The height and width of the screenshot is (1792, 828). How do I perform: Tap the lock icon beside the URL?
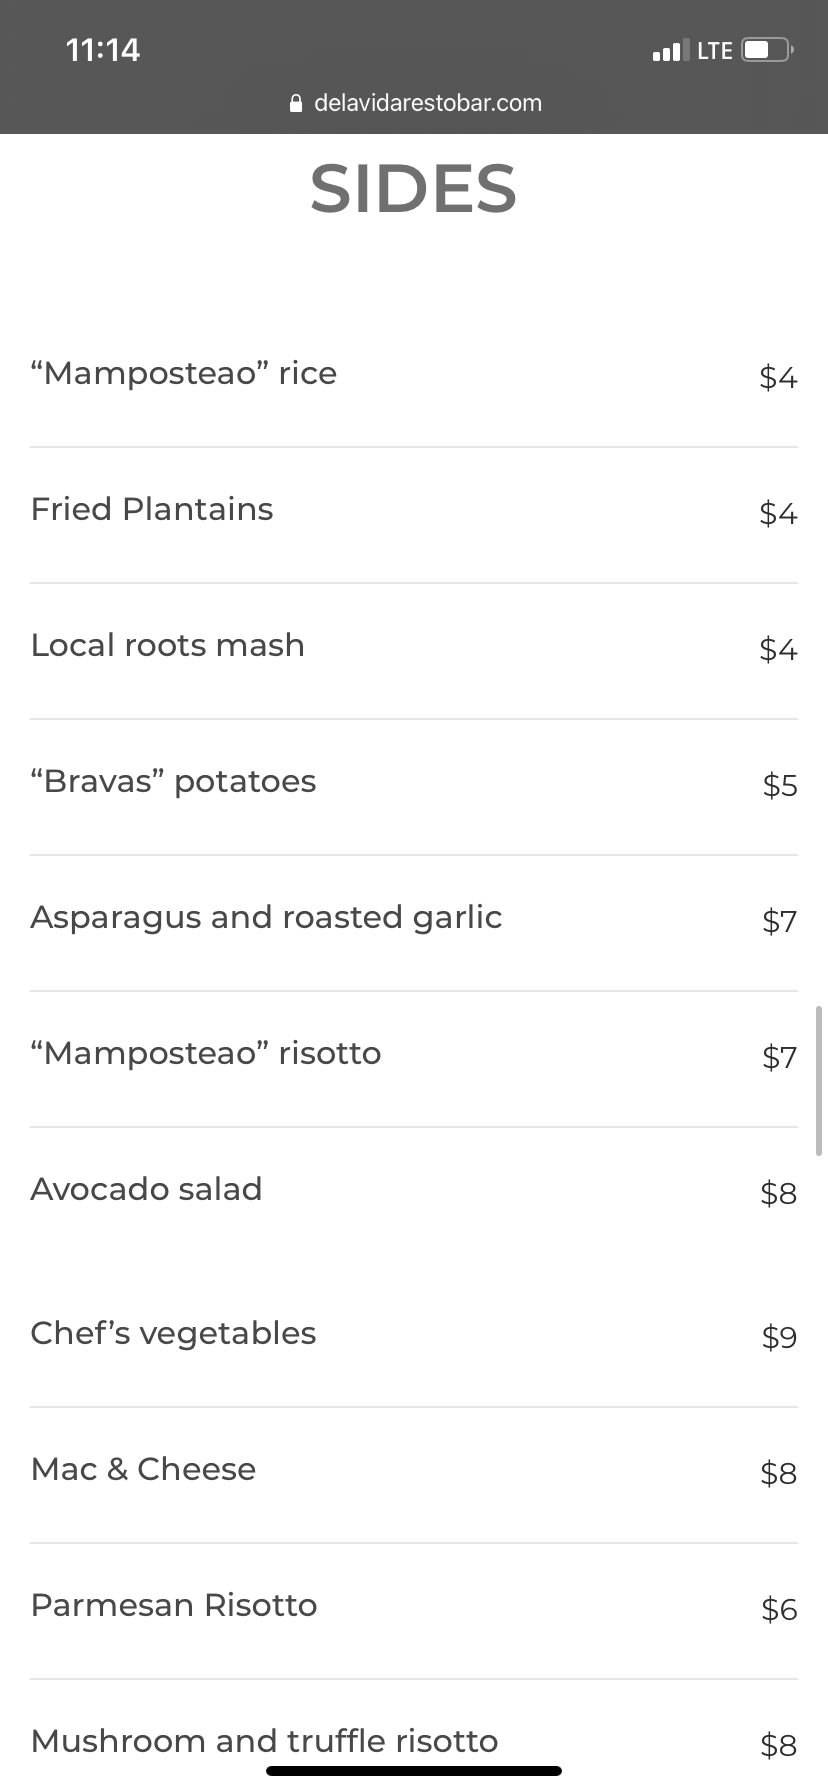295,103
